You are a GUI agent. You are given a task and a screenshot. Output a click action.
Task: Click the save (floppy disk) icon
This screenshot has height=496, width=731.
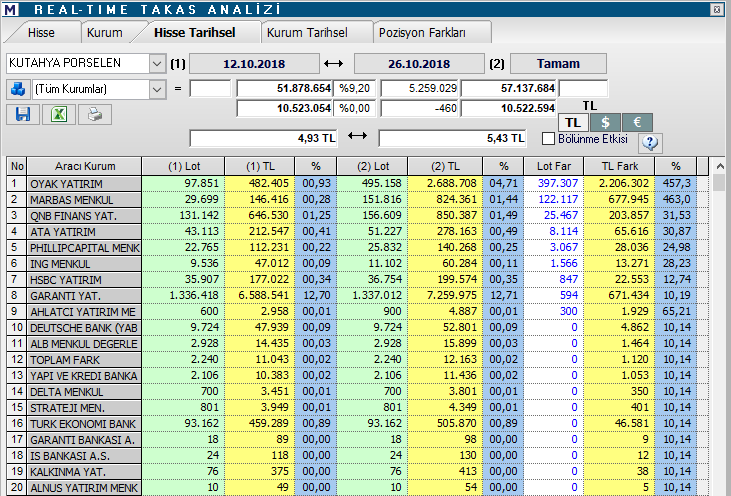pyautogui.click(x=23, y=114)
